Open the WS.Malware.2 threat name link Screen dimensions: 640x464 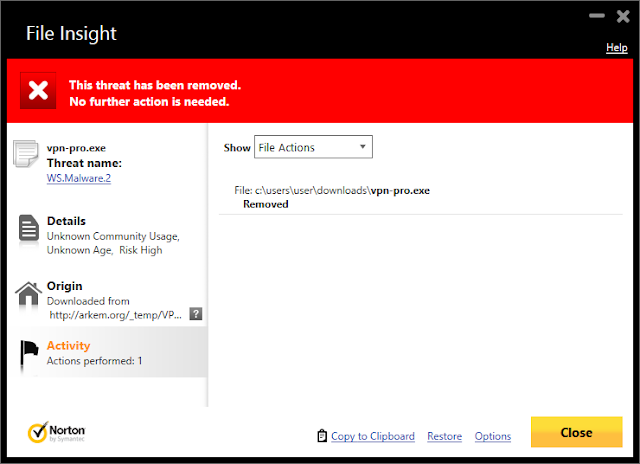[79, 178]
